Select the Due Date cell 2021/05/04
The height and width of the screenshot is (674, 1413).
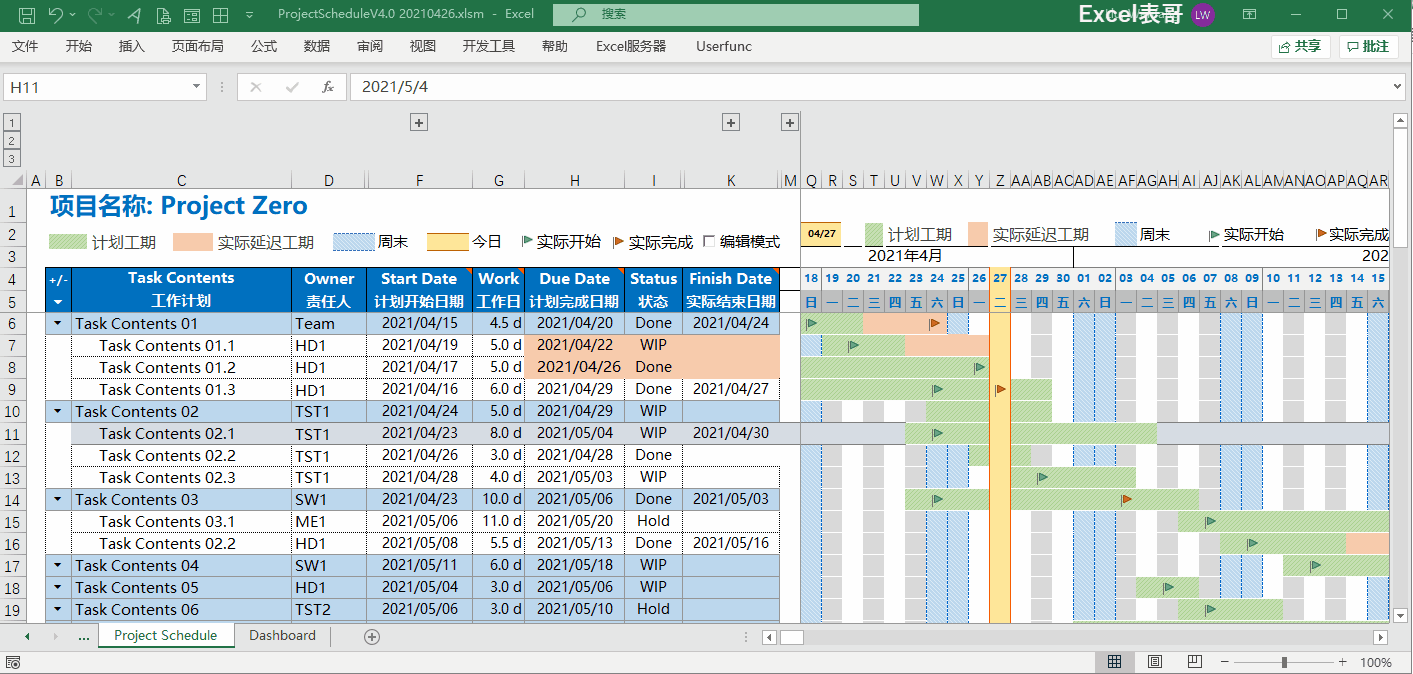pos(575,433)
